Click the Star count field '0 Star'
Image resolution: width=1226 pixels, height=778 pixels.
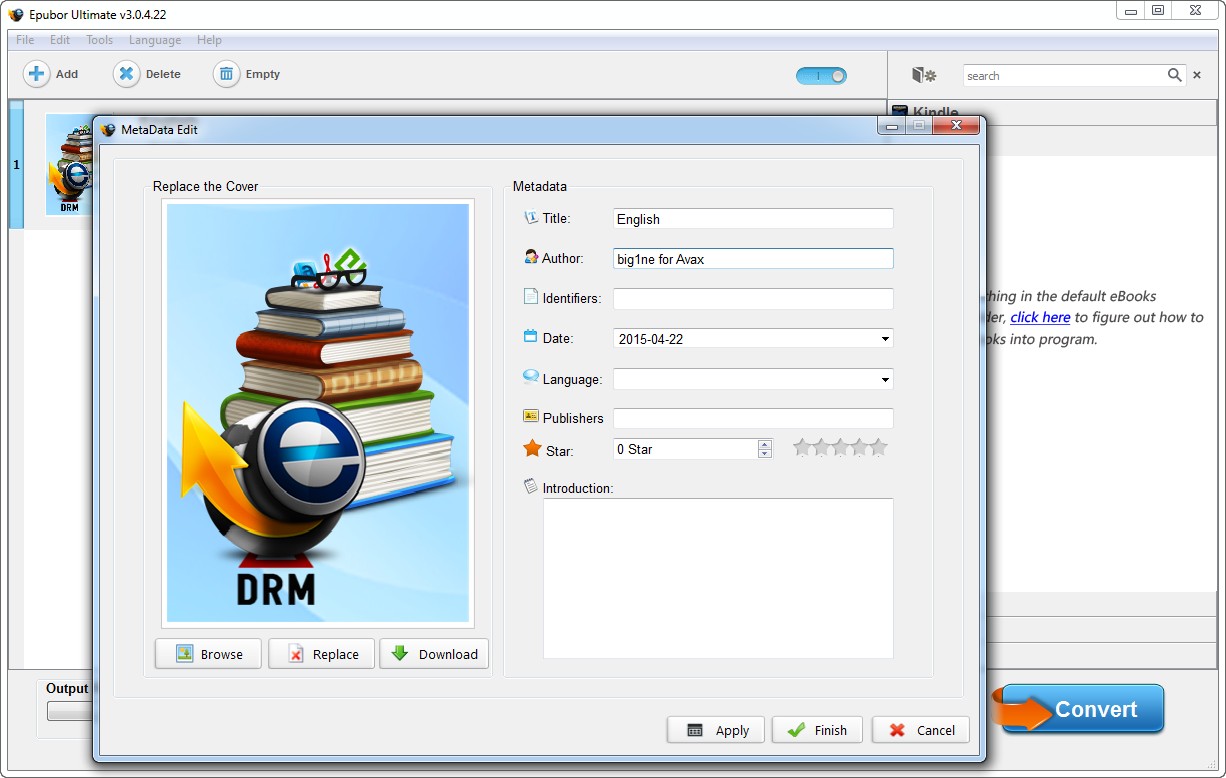coord(685,449)
